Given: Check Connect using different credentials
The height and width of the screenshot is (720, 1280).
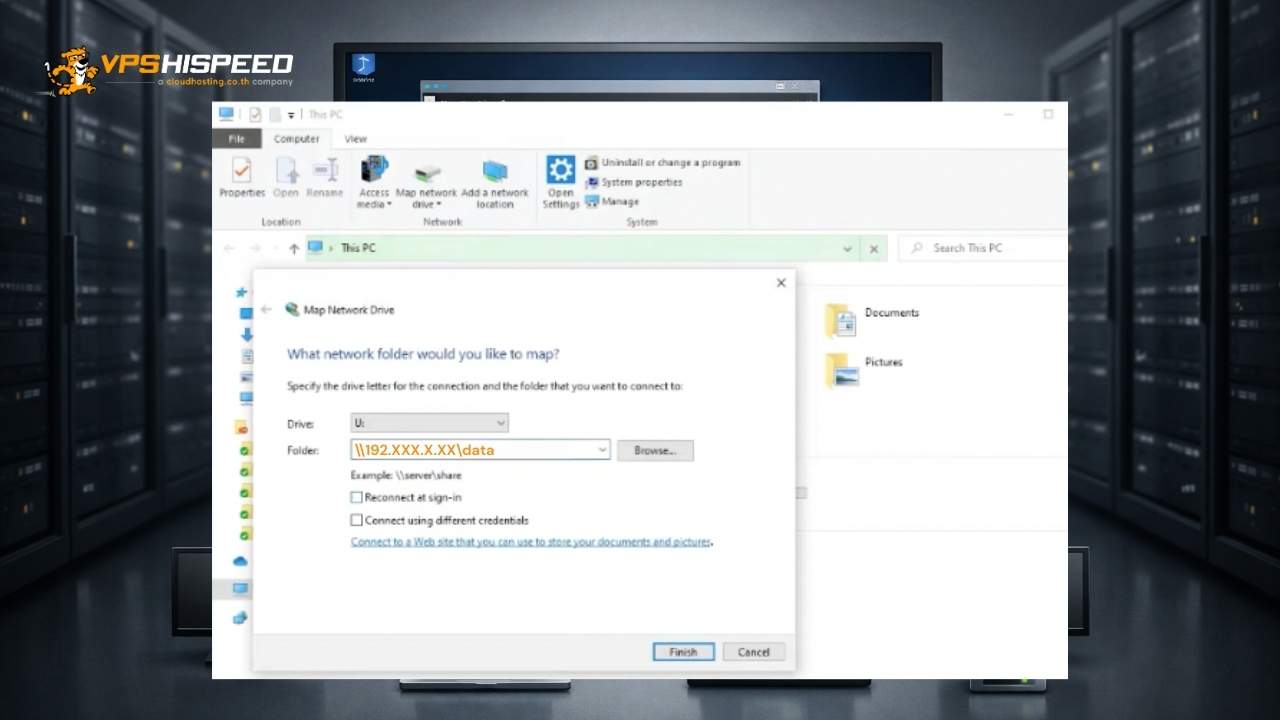Looking at the screenshot, I should 356,519.
